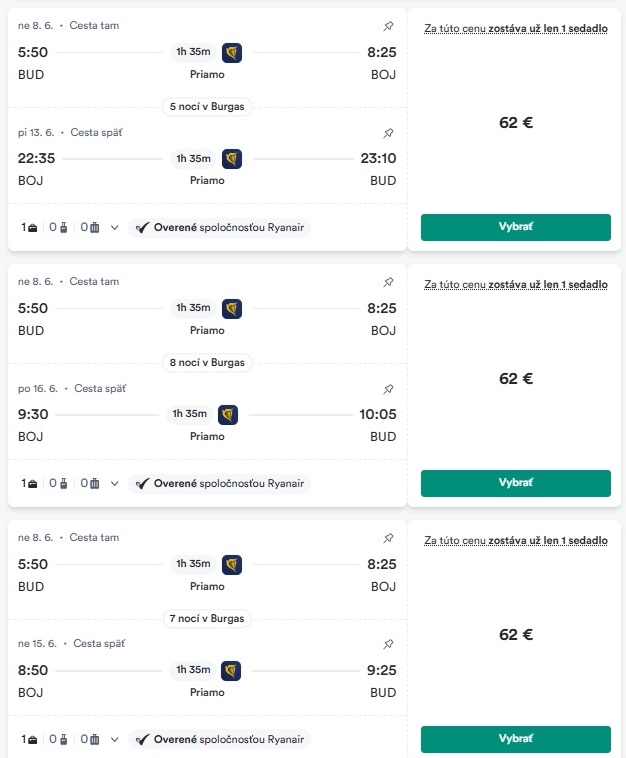
Task: Click Overené spoločnosťou Ryanair badge in first card
Action: (219, 228)
